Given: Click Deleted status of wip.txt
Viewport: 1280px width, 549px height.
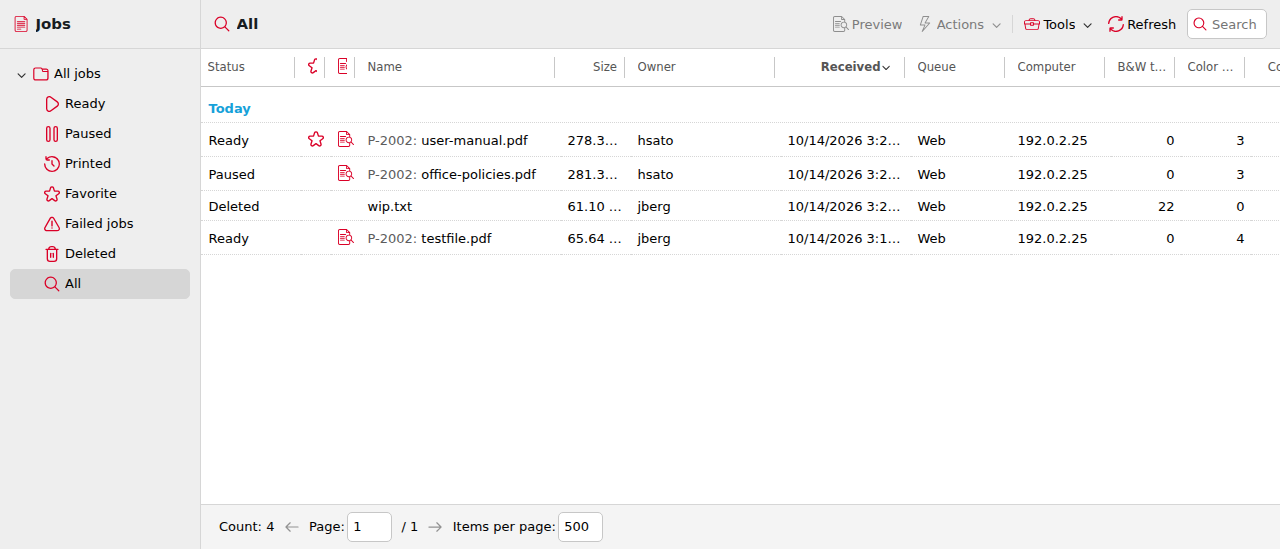Looking at the screenshot, I should pos(234,207).
